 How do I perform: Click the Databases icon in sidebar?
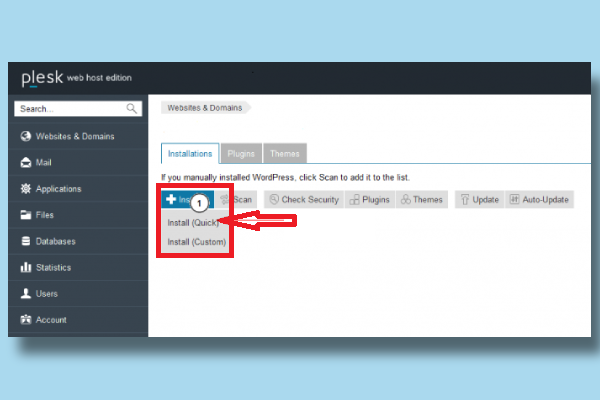[x=26, y=241]
